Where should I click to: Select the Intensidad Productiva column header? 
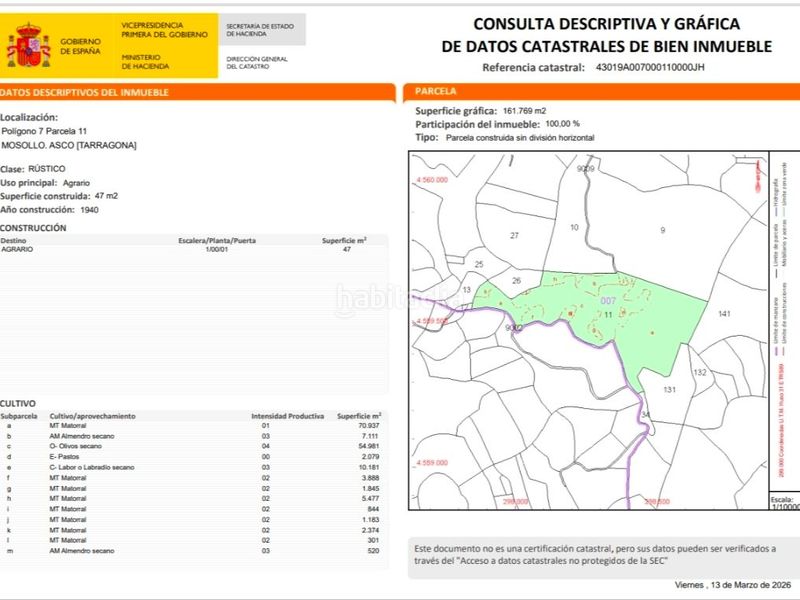pyautogui.click(x=287, y=416)
